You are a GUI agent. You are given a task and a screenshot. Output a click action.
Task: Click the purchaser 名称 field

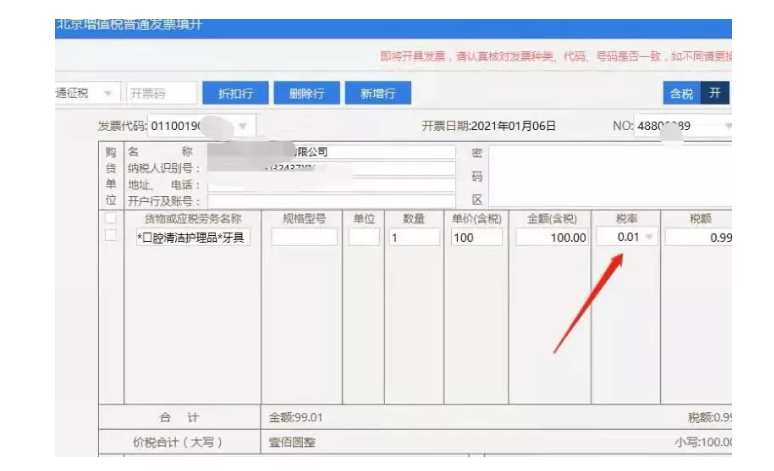click(x=331, y=152)
